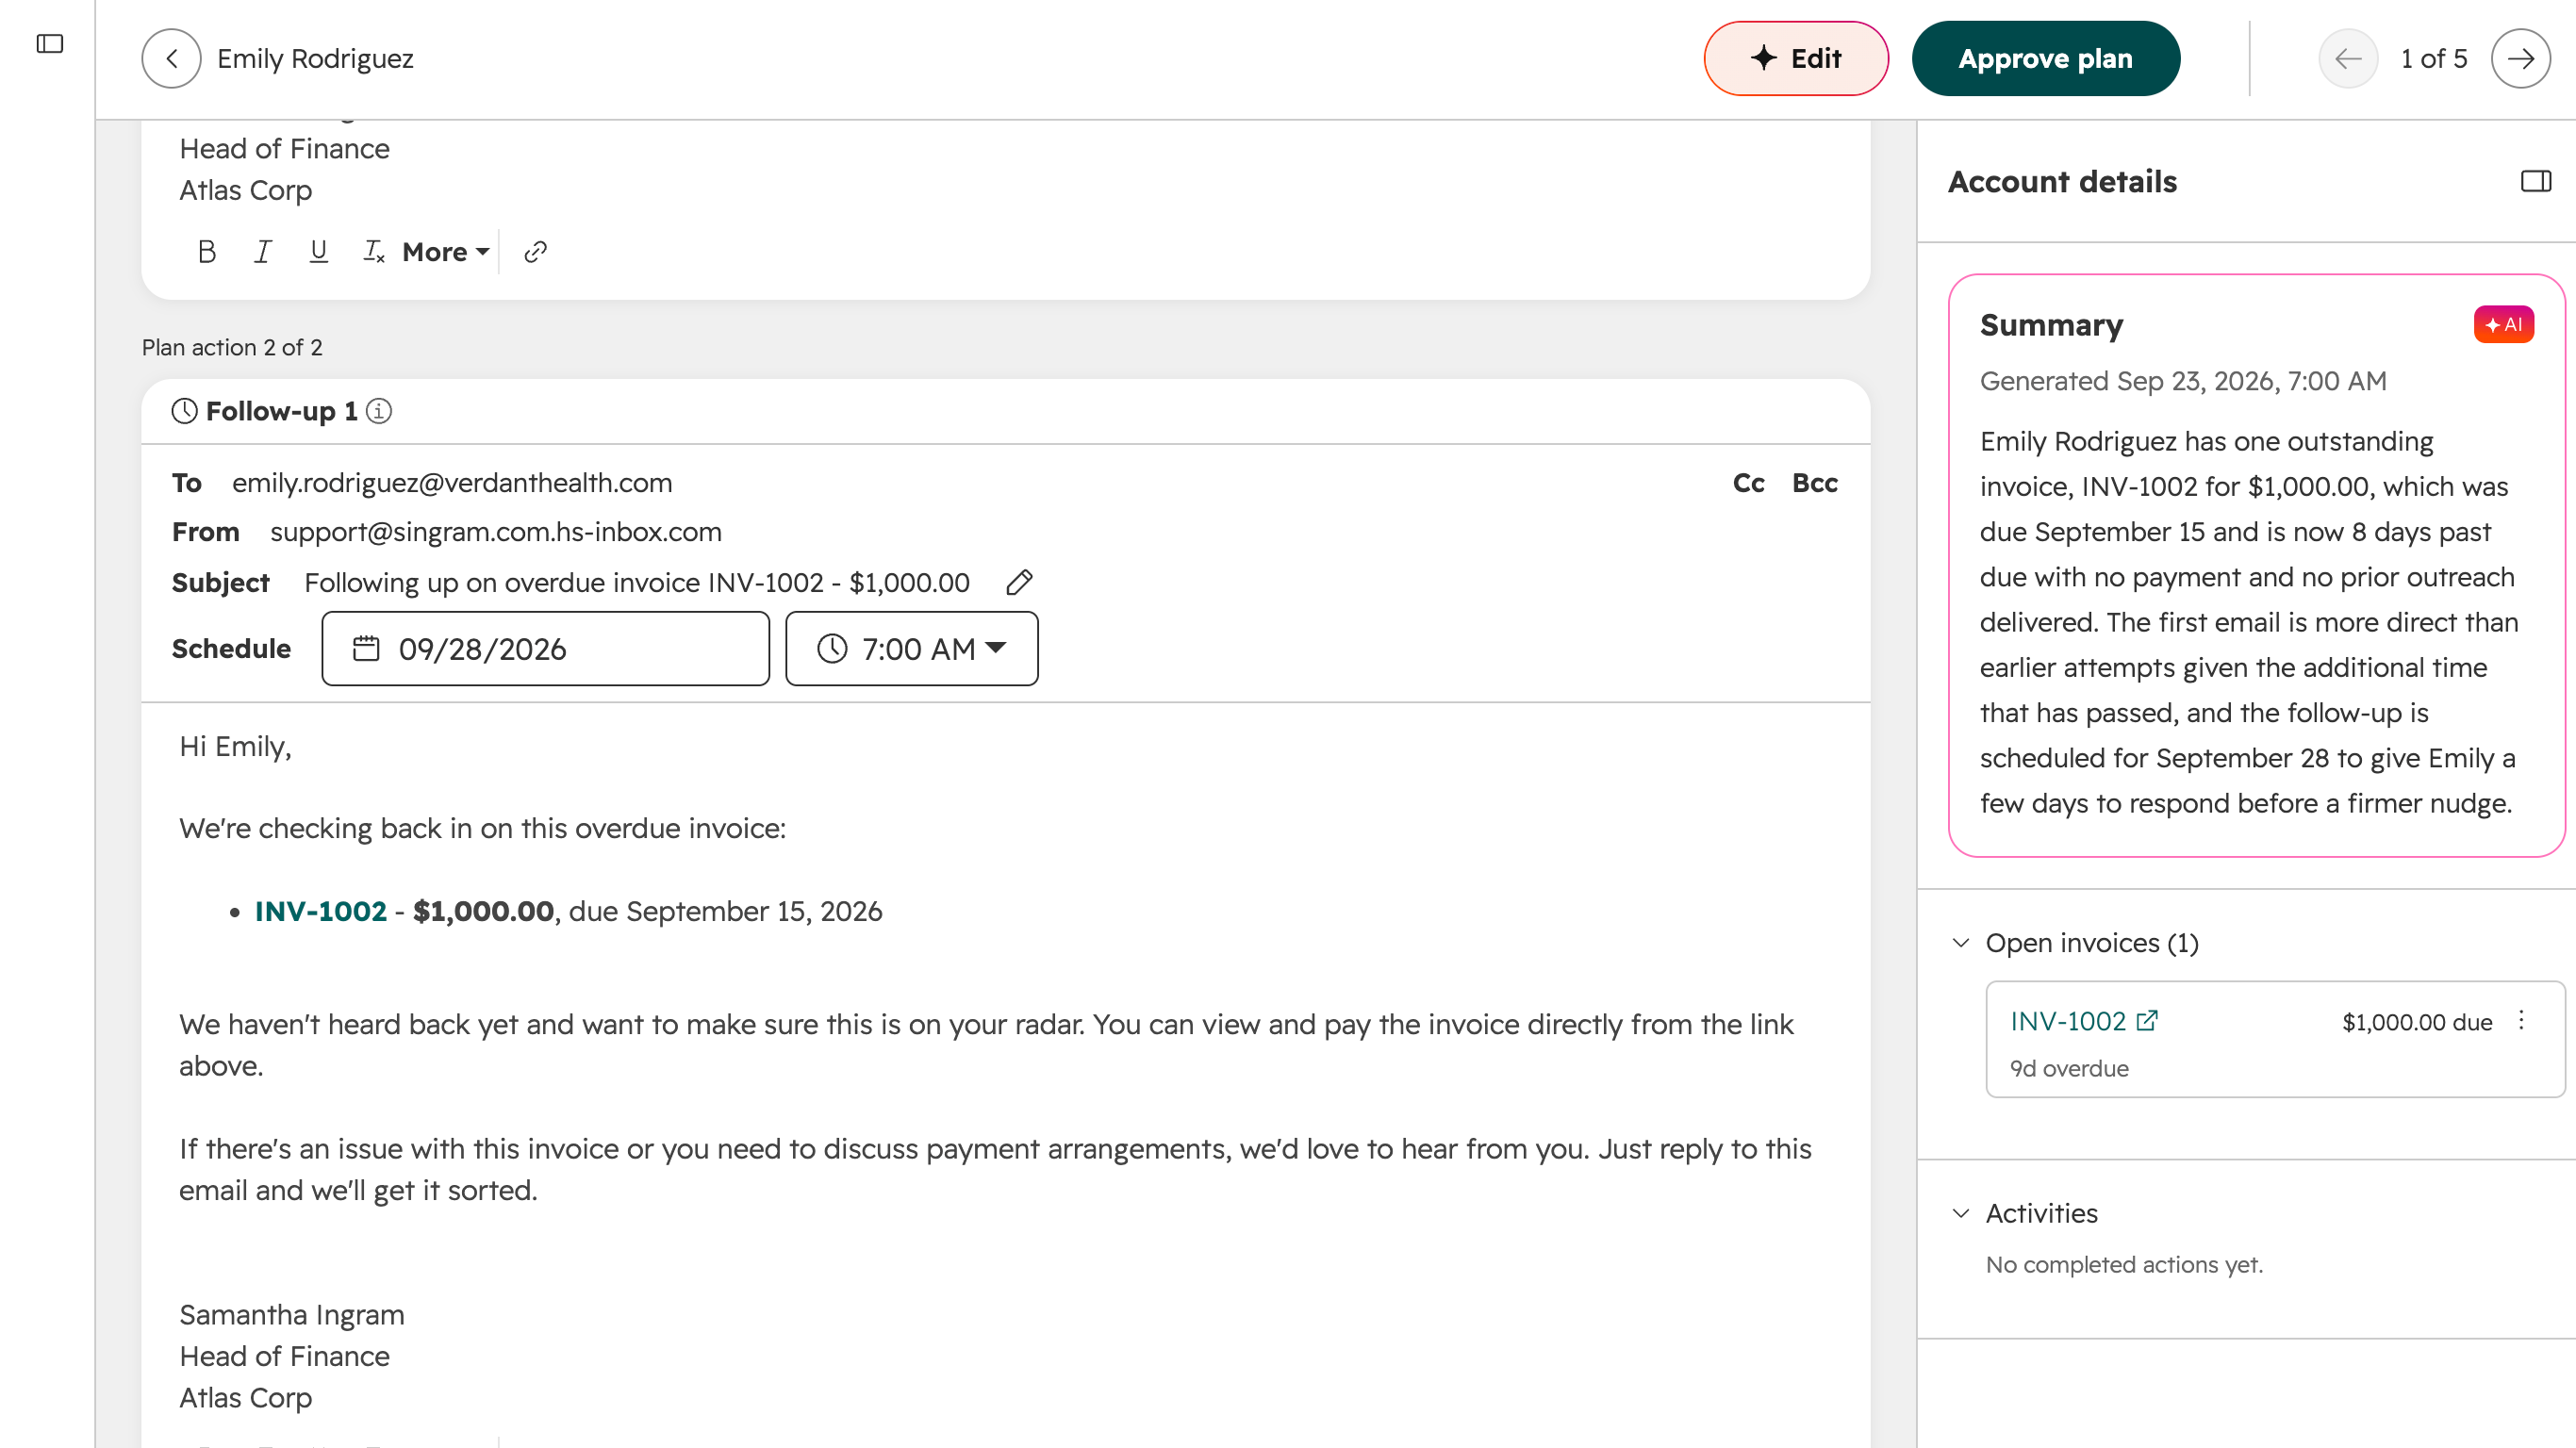Click the '$1,000.00 due' amount
Image resolution: width=2576 pixels, height=1448 pixels.
tap(2417, 1022)
